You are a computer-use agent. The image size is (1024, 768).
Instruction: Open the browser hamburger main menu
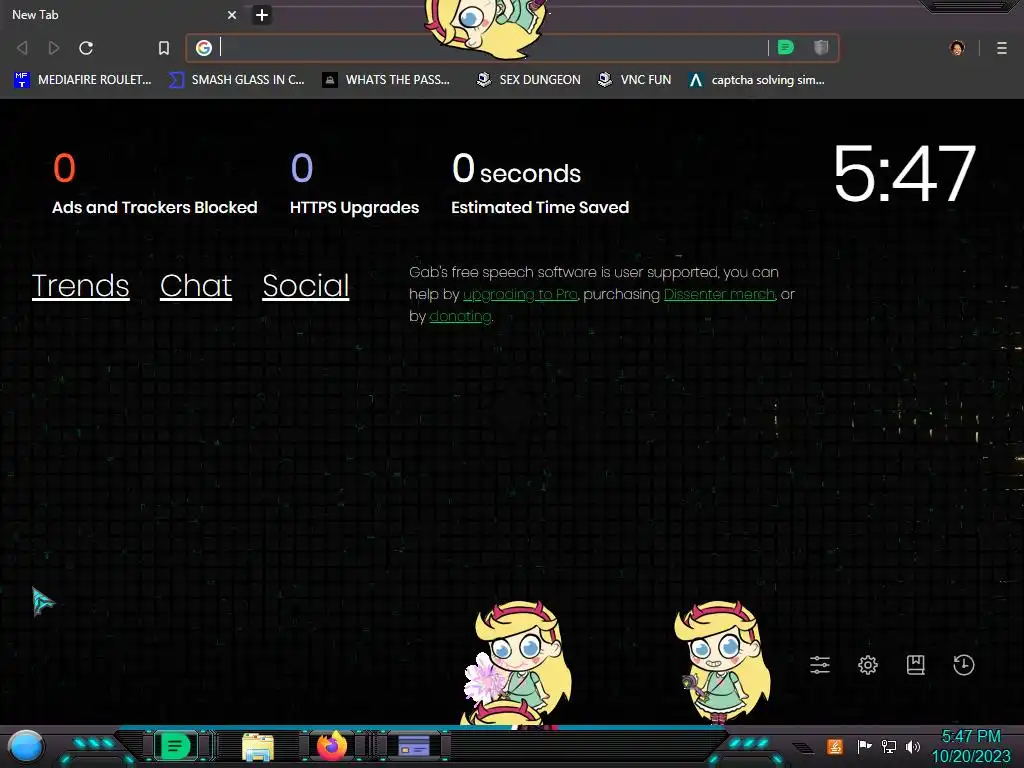click(1002, 48)
